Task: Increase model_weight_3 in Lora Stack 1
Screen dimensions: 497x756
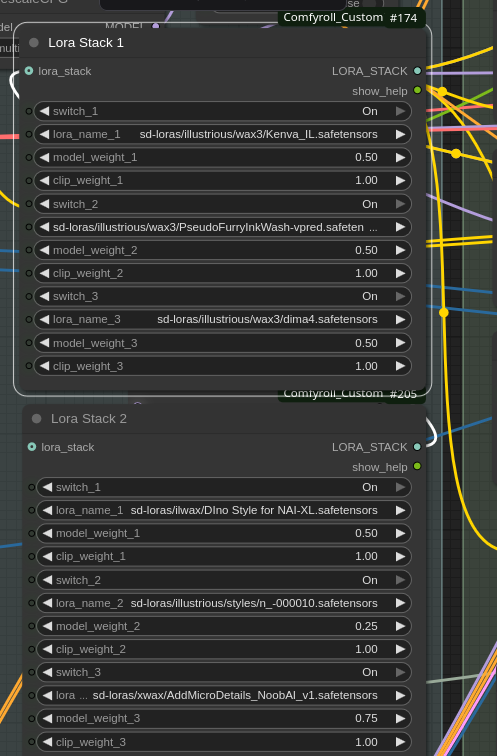Action: click(401, 343)
